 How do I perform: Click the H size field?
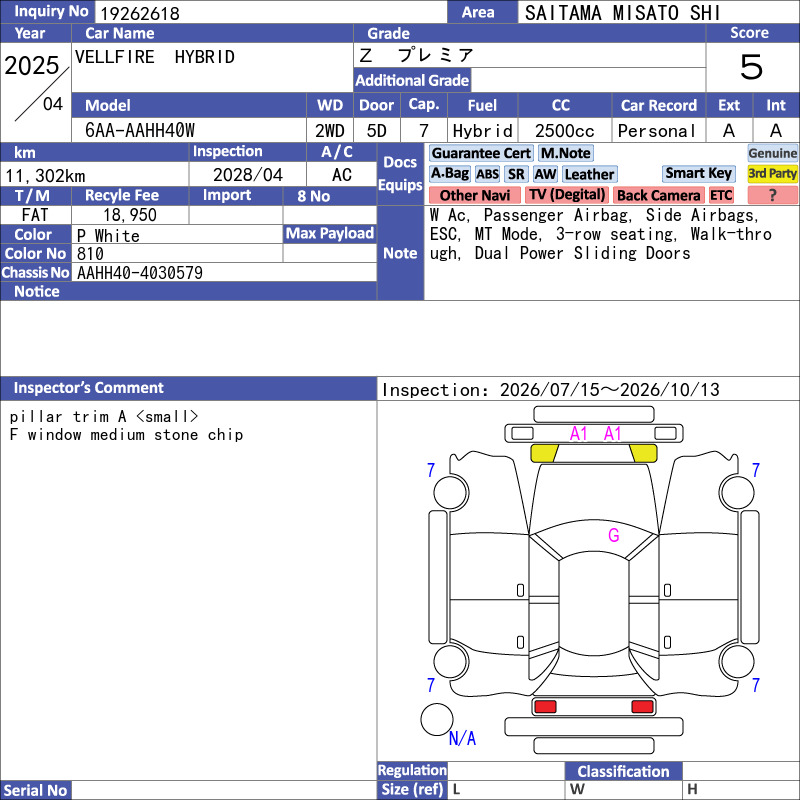click(741, 790)
